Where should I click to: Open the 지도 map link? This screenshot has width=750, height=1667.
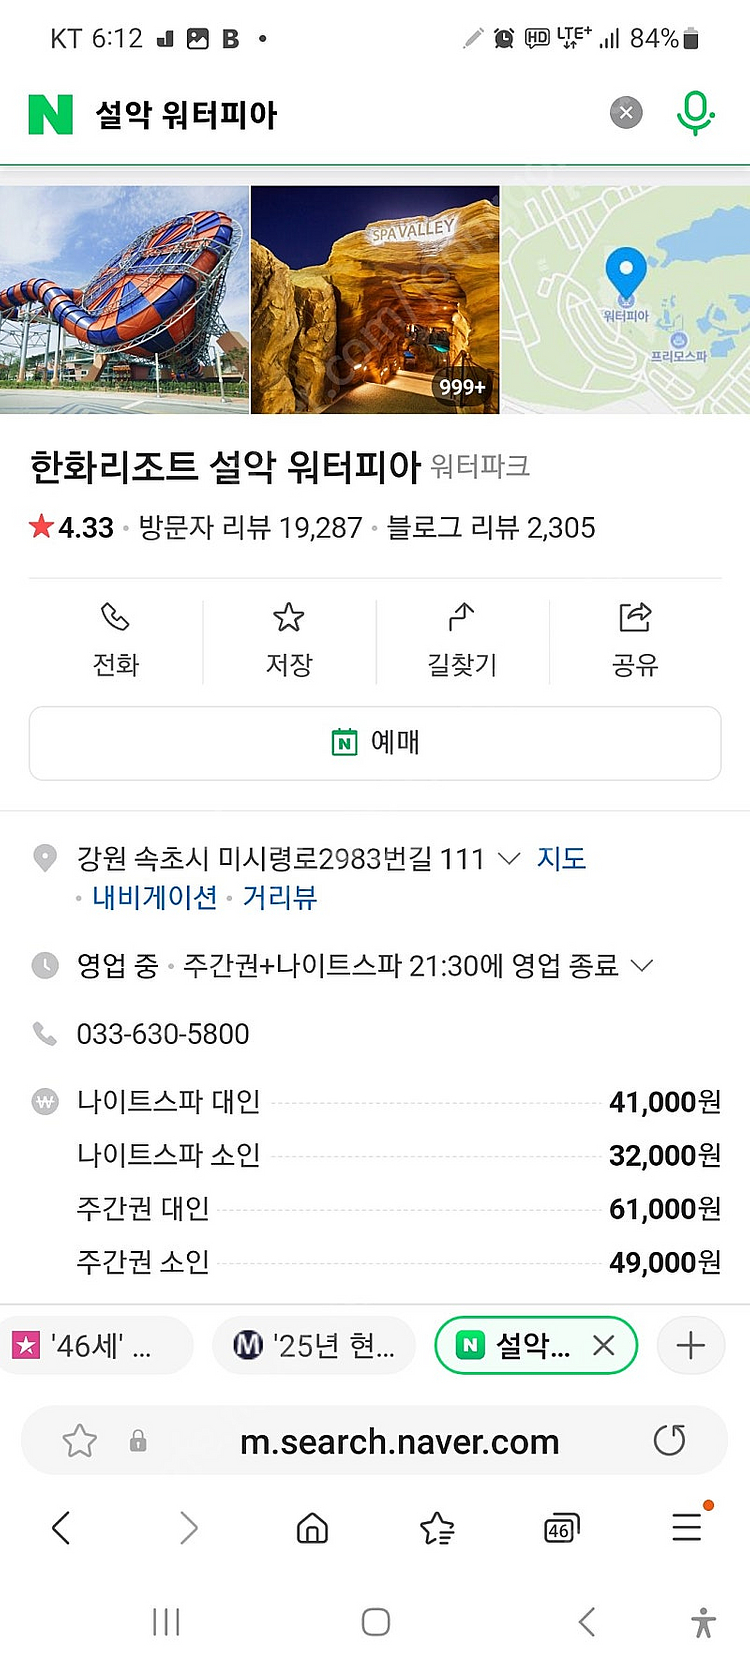[561, 859]
